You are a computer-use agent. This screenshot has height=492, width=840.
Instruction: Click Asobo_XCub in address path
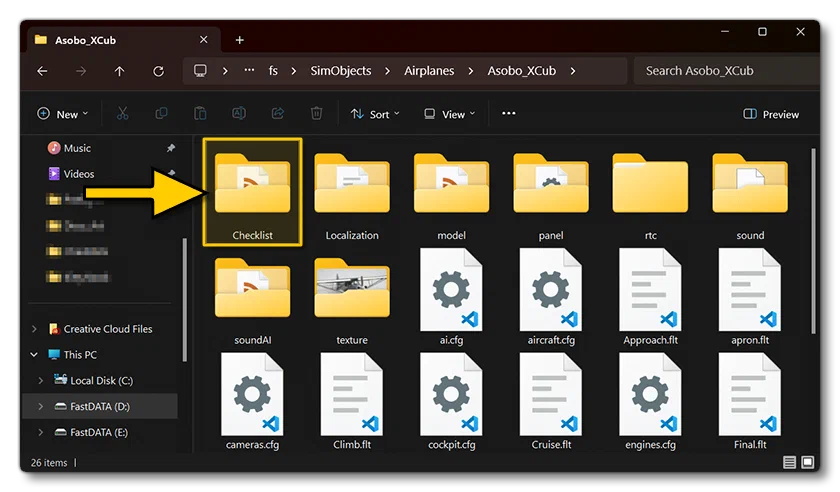tap(521, 71)
